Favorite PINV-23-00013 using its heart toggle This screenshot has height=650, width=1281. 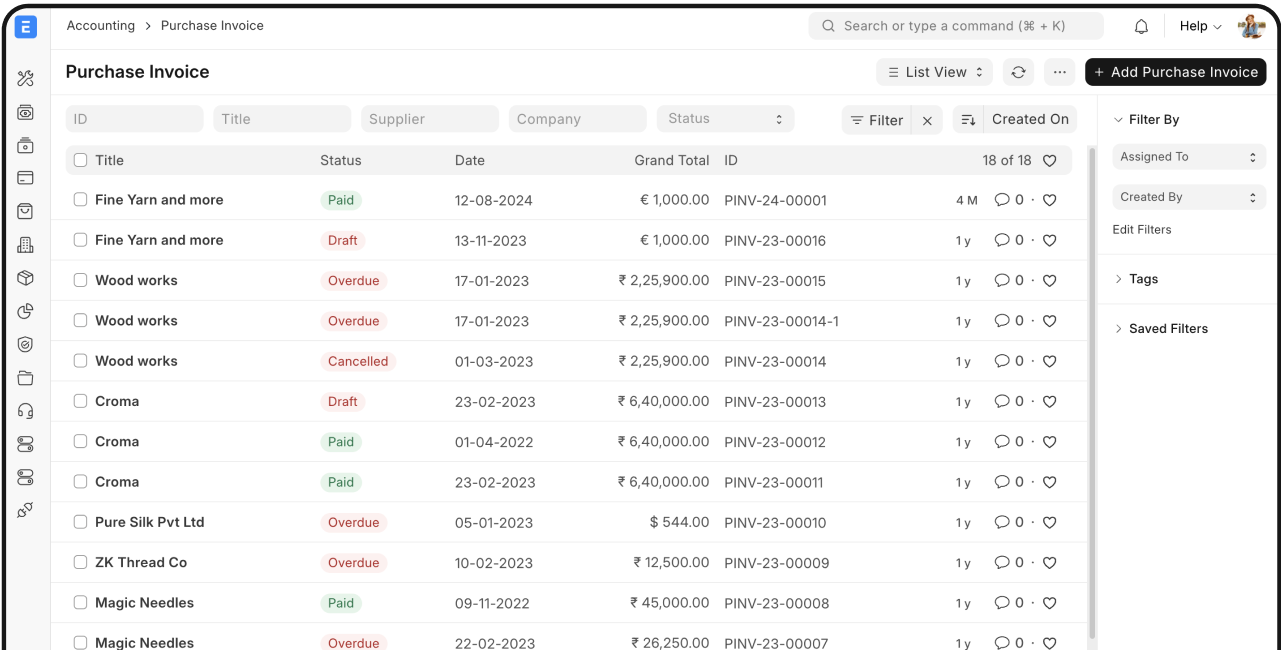(1049, 401)
